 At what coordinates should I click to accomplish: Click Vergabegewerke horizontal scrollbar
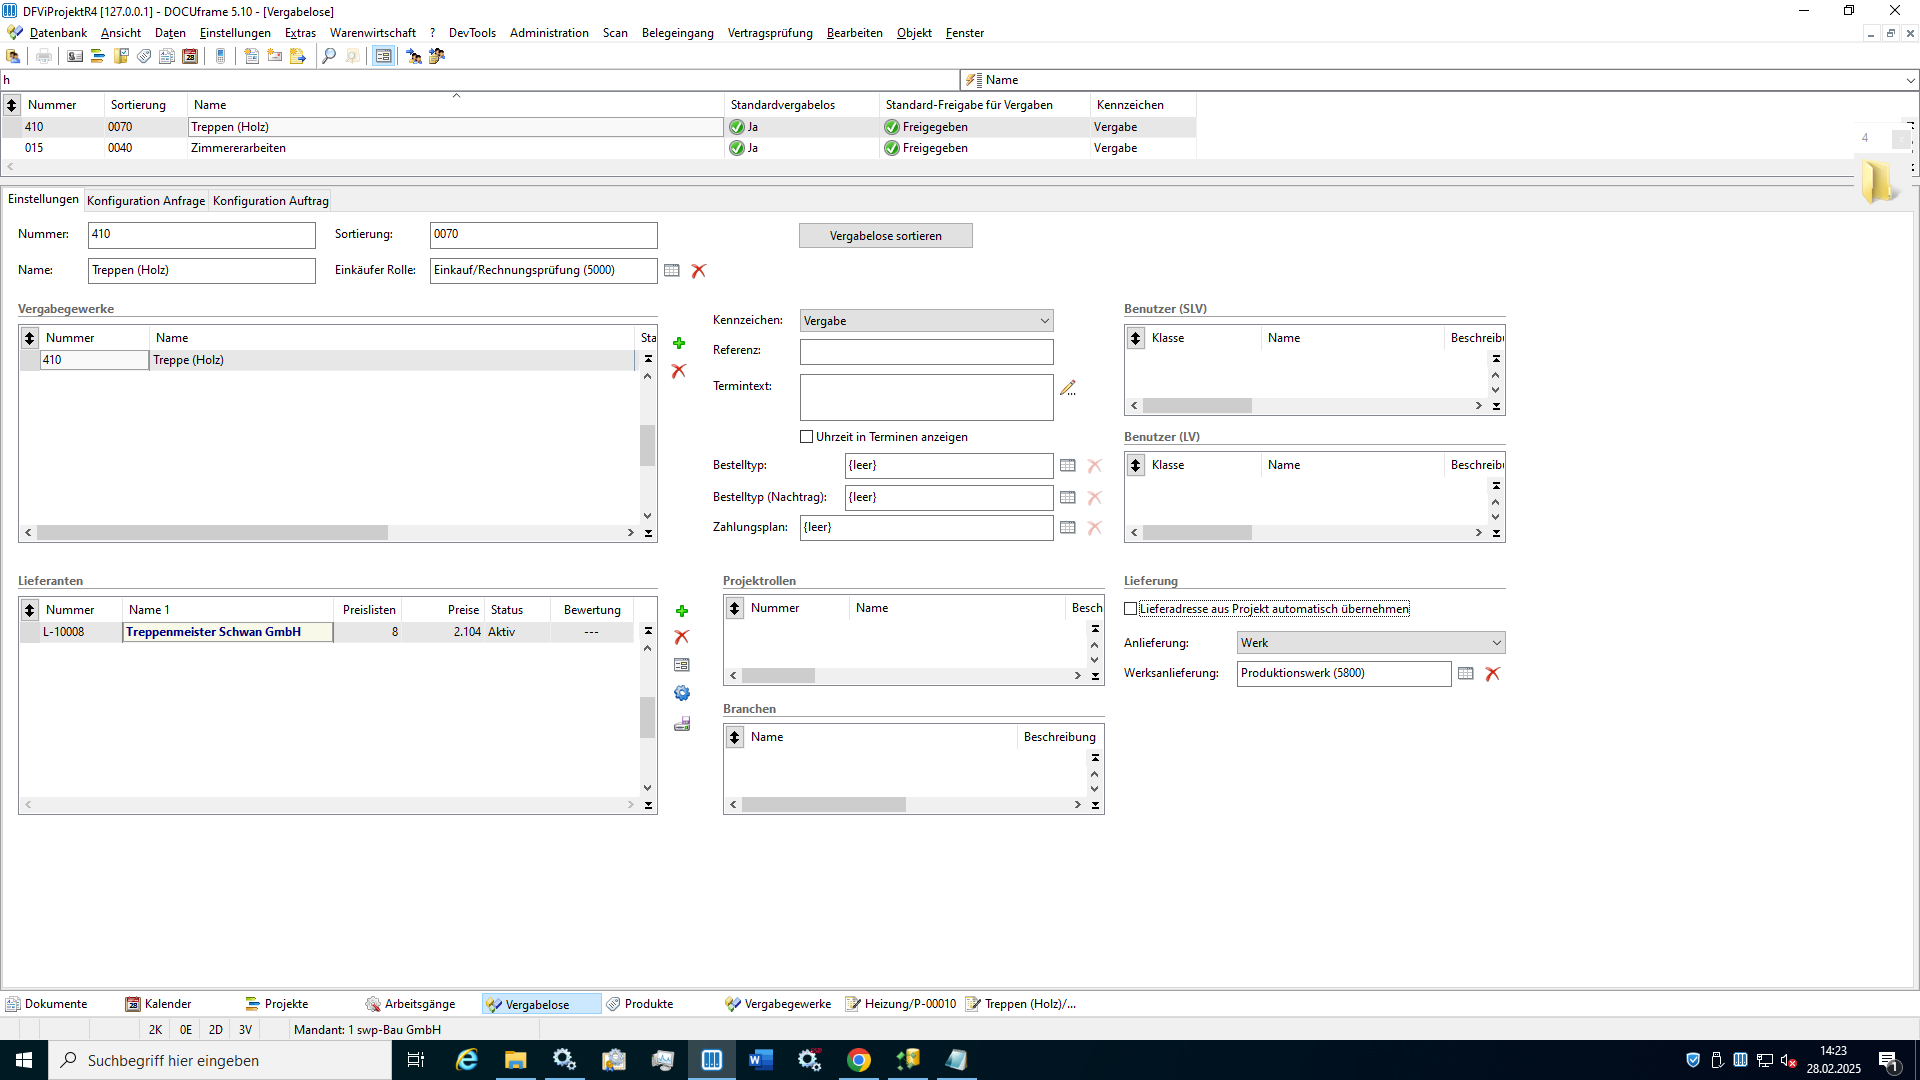click(x=212, y=533)
